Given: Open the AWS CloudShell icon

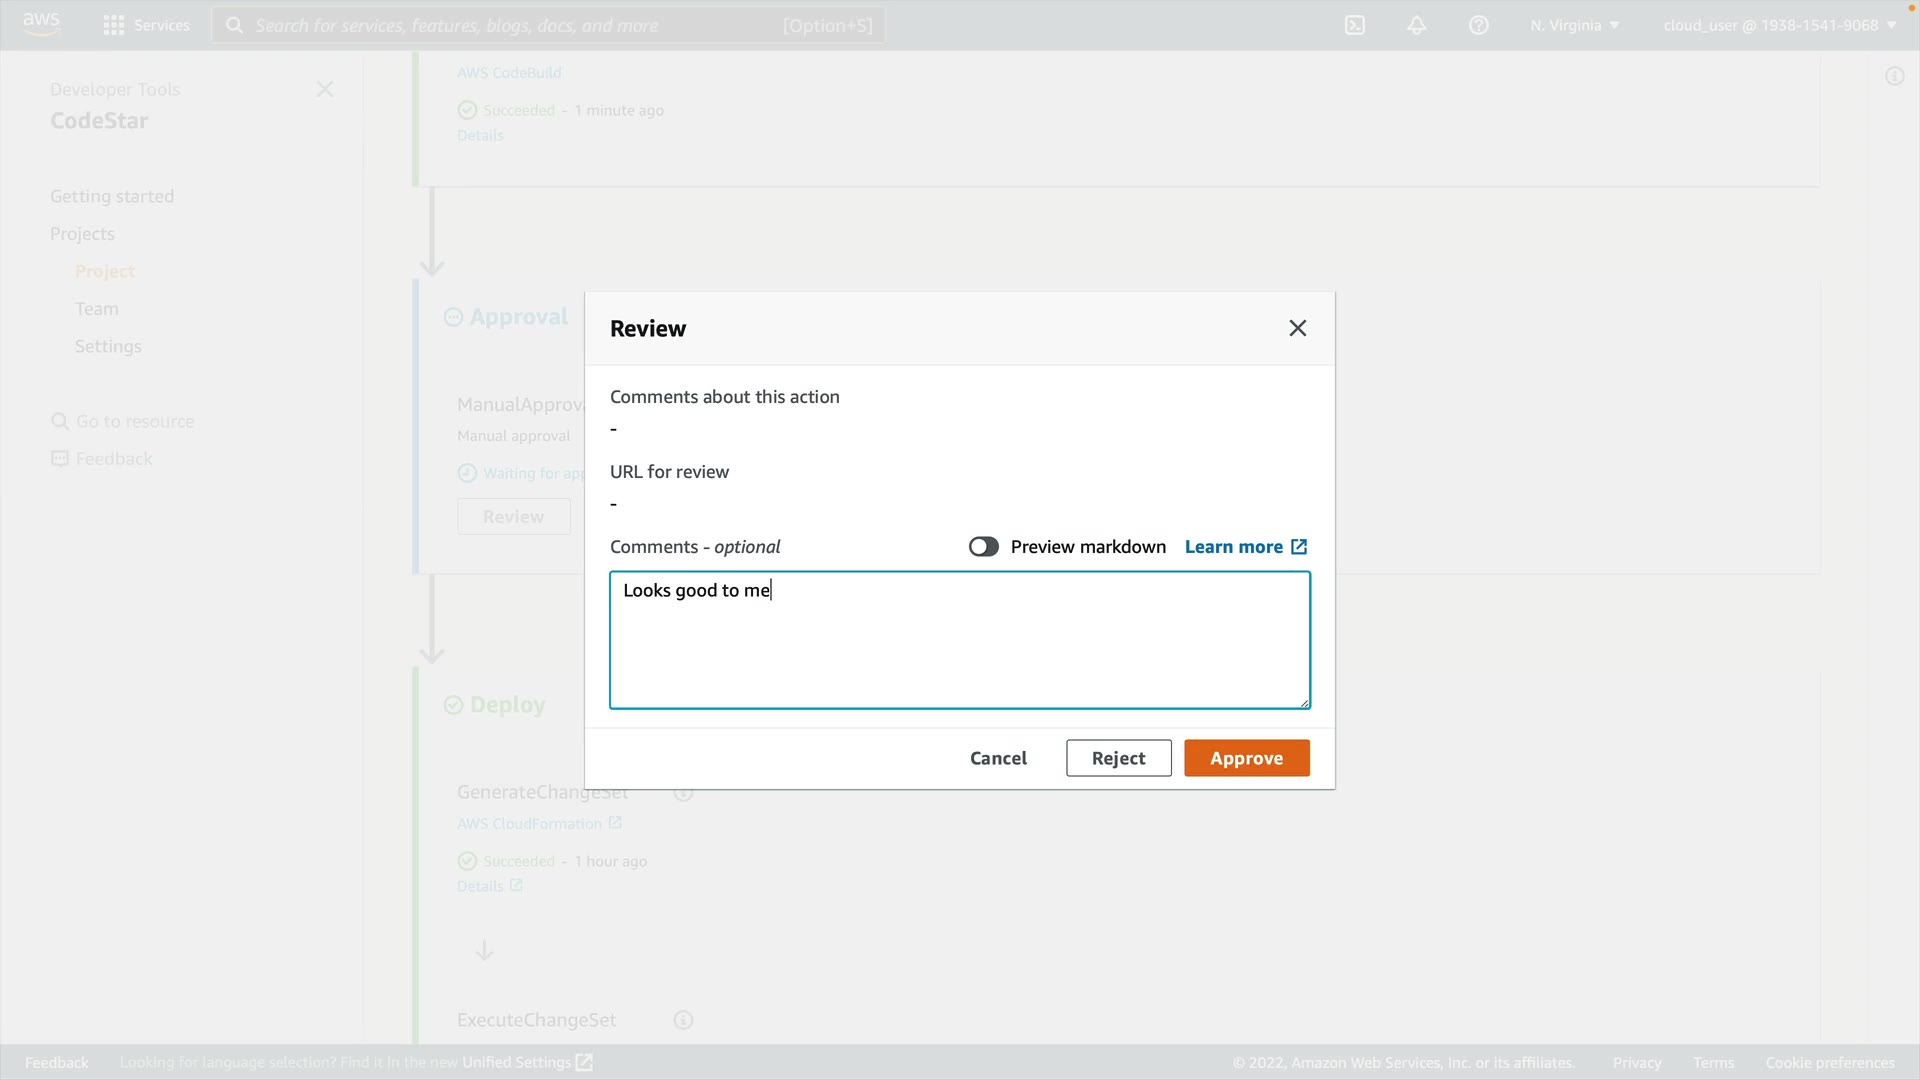Looking at the screenshot, I should pos(1355,25).
